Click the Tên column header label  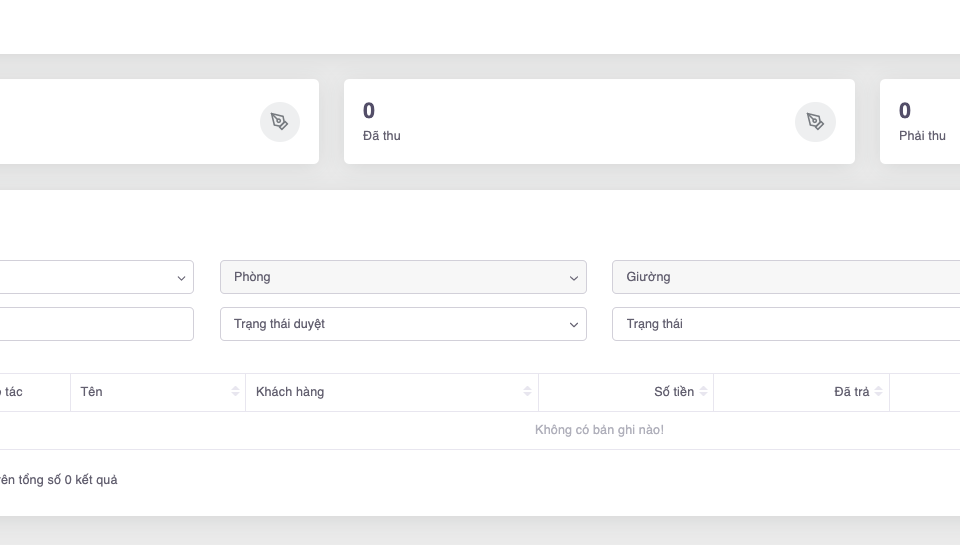[x=92, y=392]
